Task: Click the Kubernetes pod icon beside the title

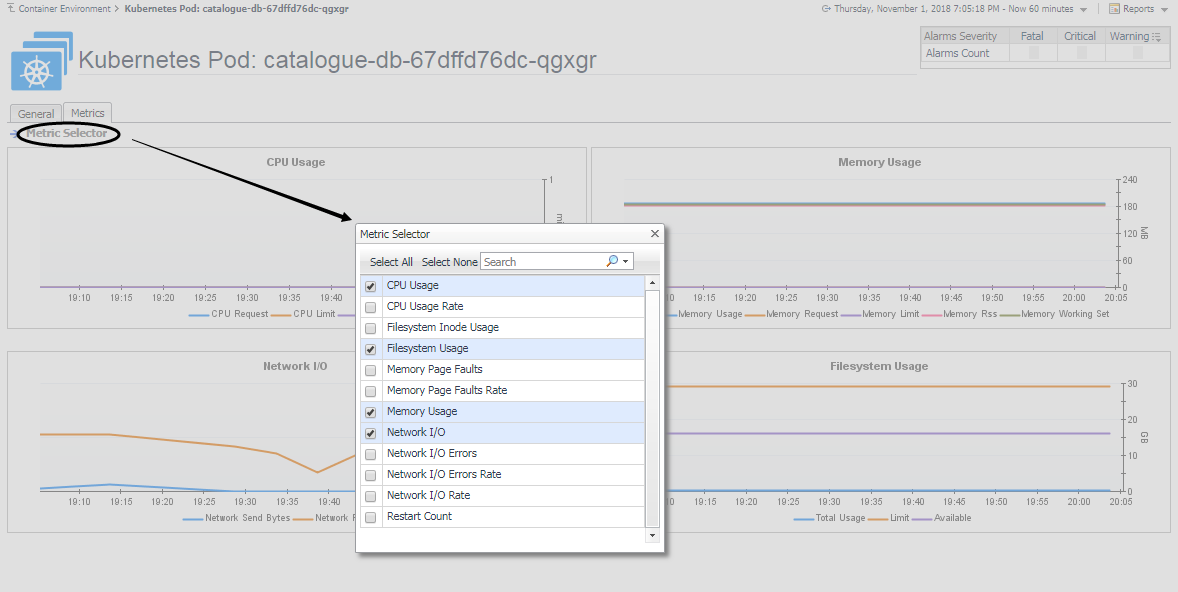Action: (42, 61)
